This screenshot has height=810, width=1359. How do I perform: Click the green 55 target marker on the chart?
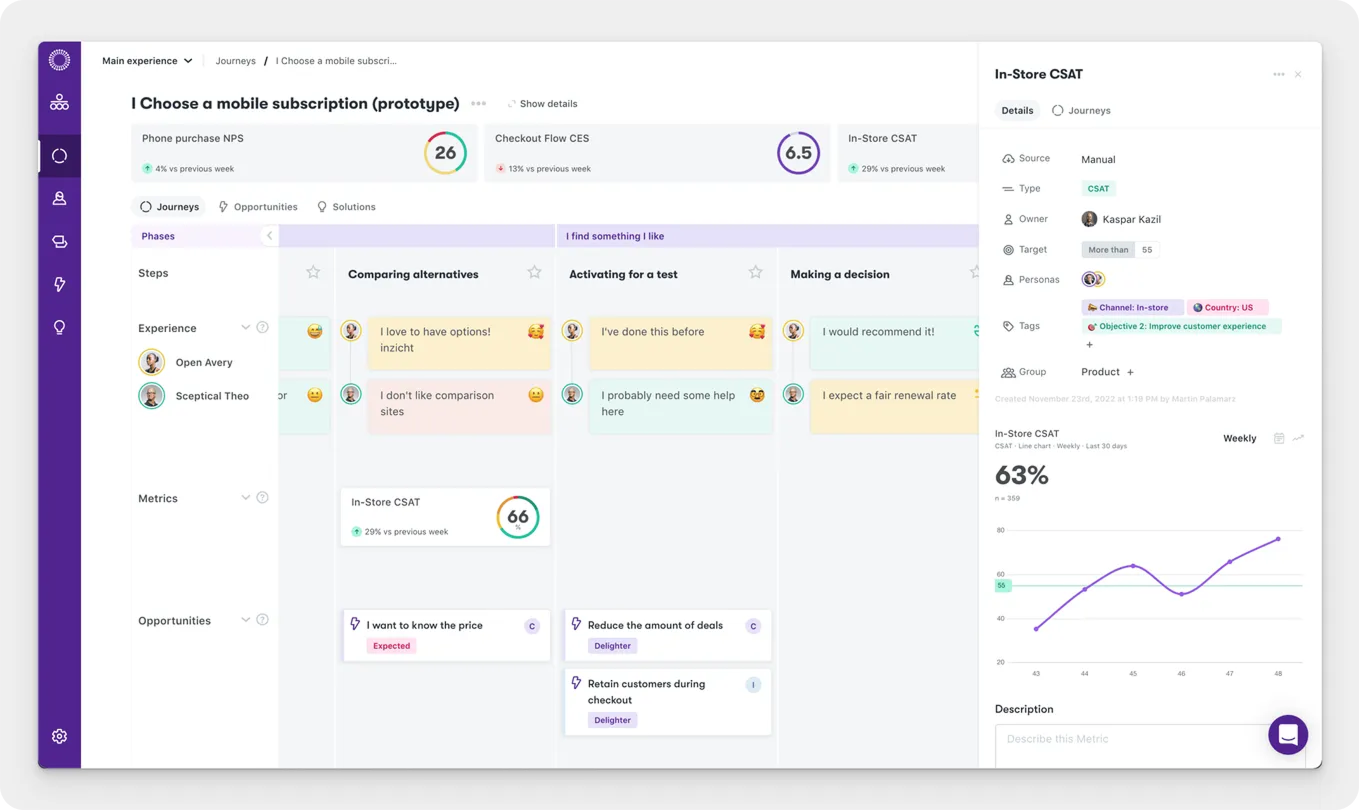click(x=1002, y=585)
